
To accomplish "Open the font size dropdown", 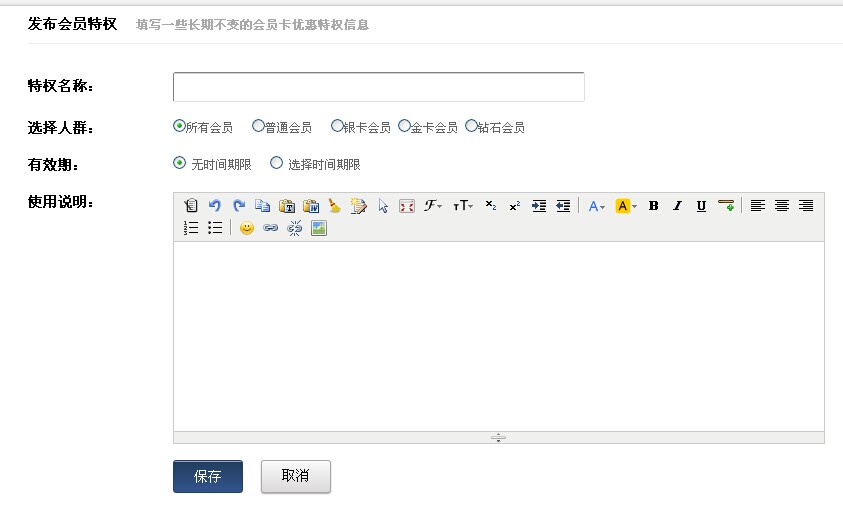I will pos(462,206).
